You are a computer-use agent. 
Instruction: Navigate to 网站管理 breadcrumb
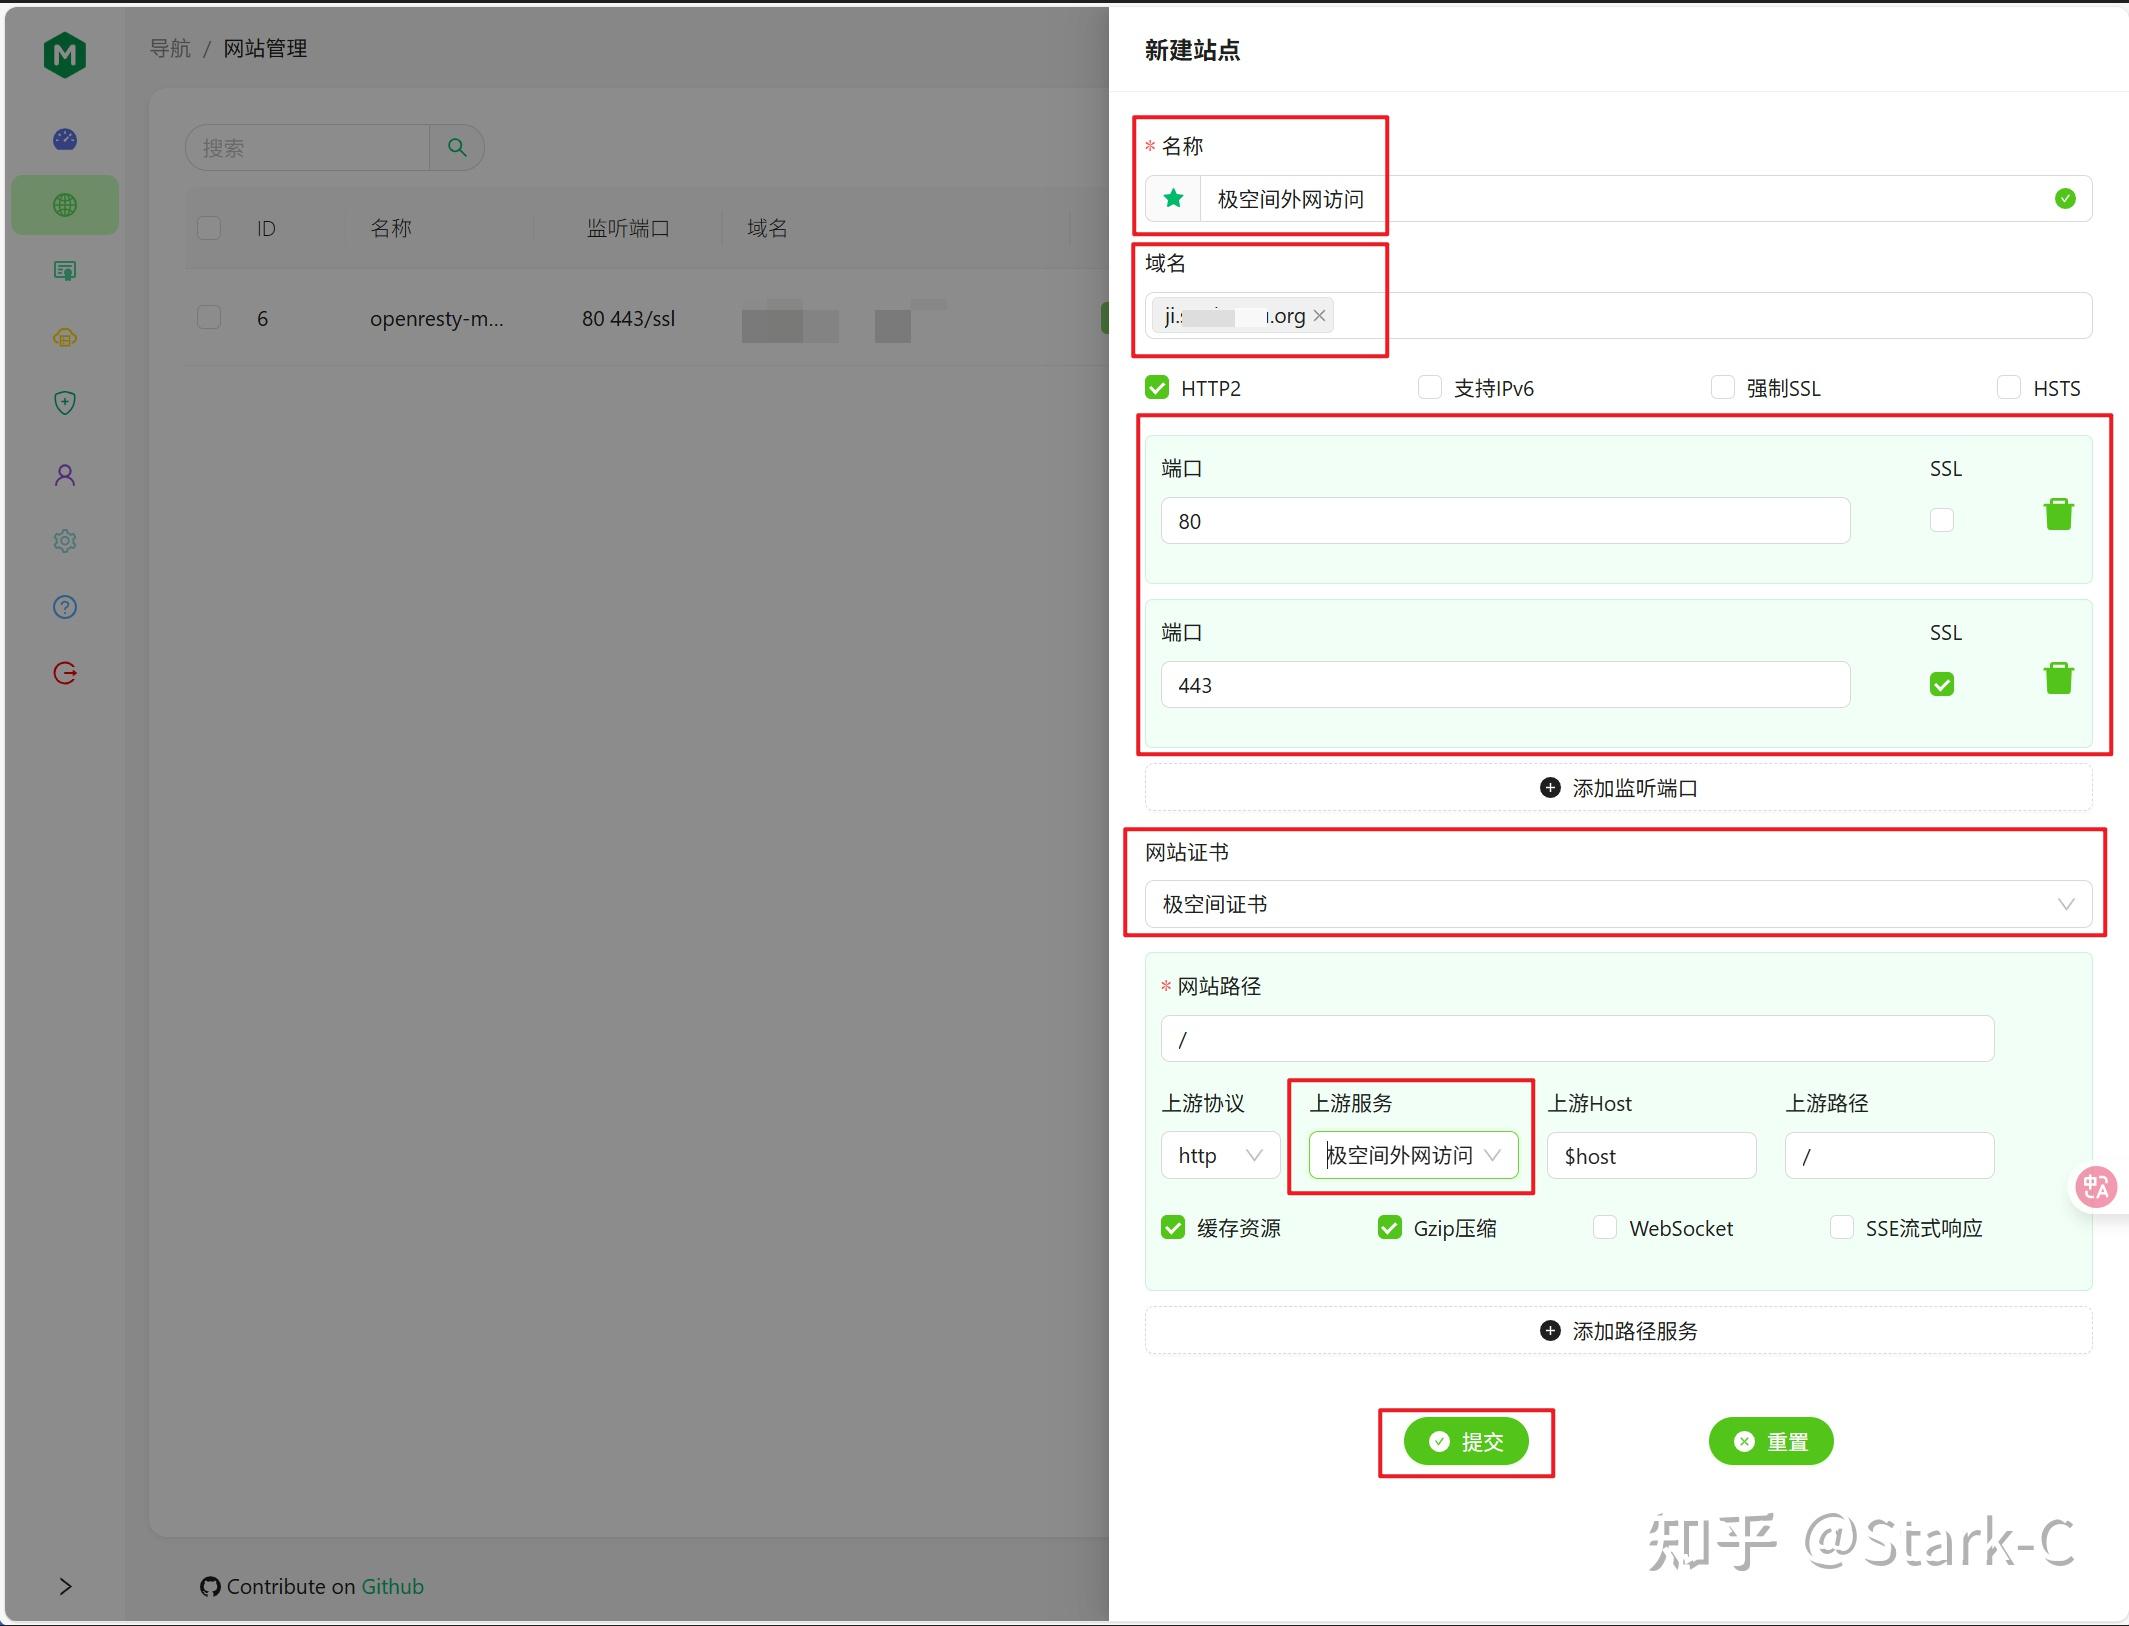266,48
